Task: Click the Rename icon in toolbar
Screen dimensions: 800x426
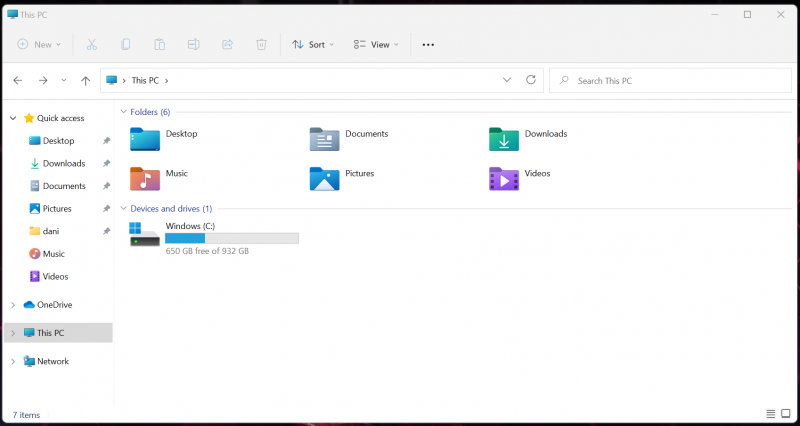Action: pyautogui.click(x=193, y=44)
